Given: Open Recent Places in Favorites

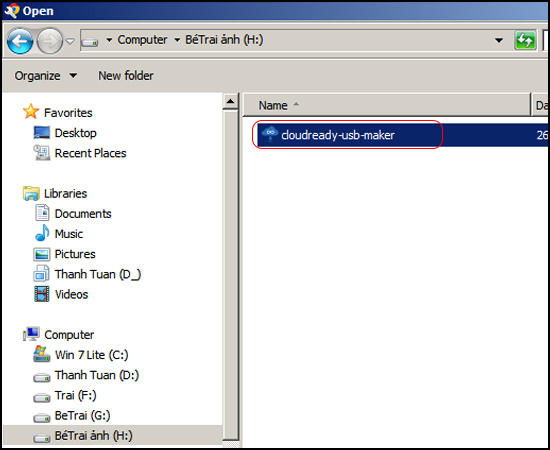Looking at the screenshot, I should tap(90, 153).
